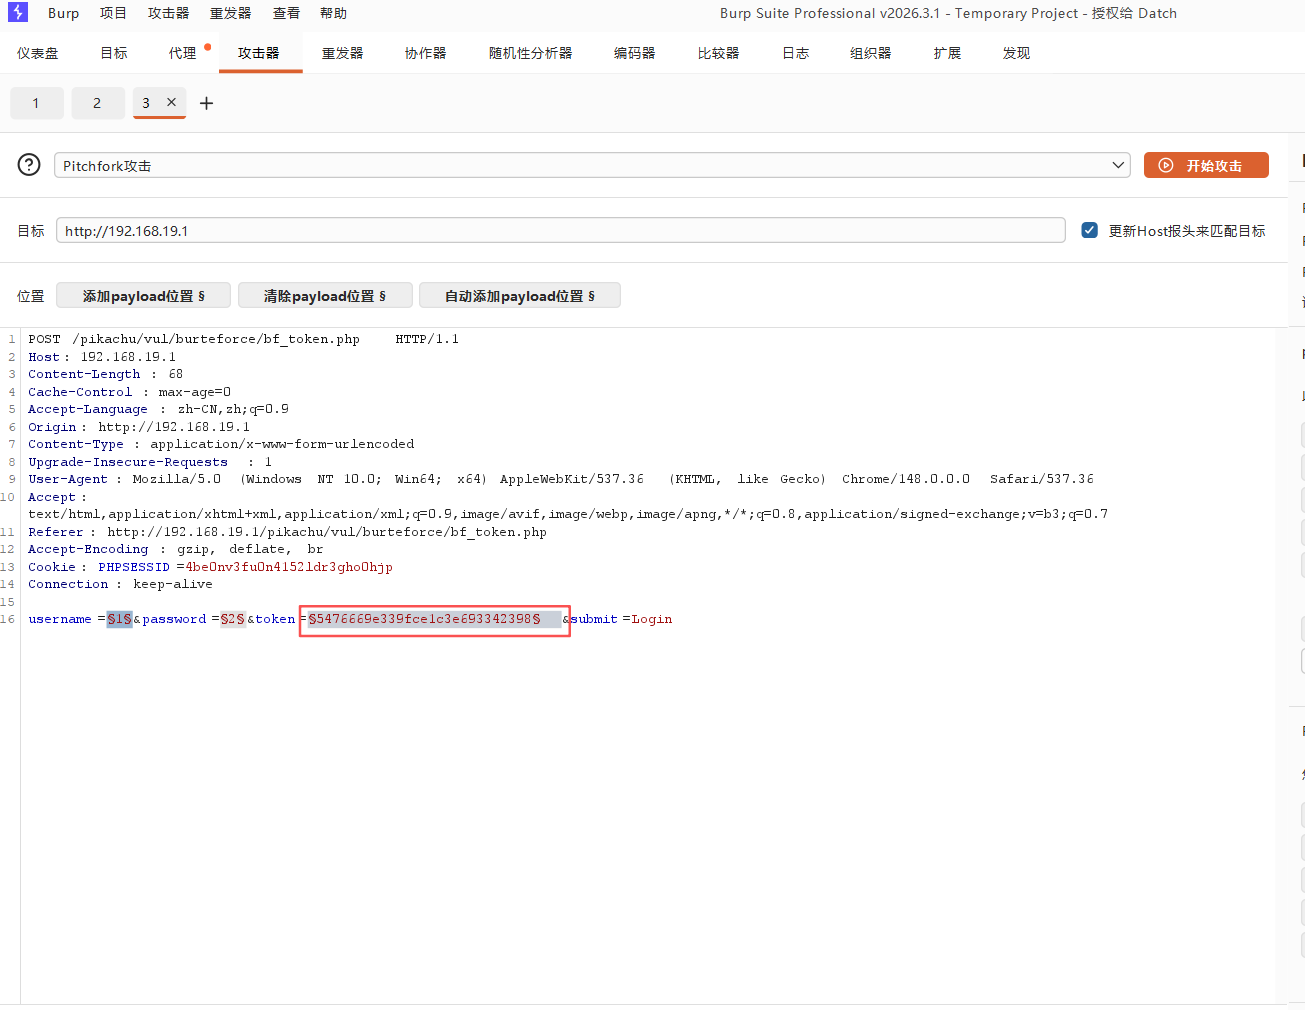Image resolution: width=1305 pixels, height=1010 pixels.
Task: Click the Content-Length header line
Action: click(105, 374)
